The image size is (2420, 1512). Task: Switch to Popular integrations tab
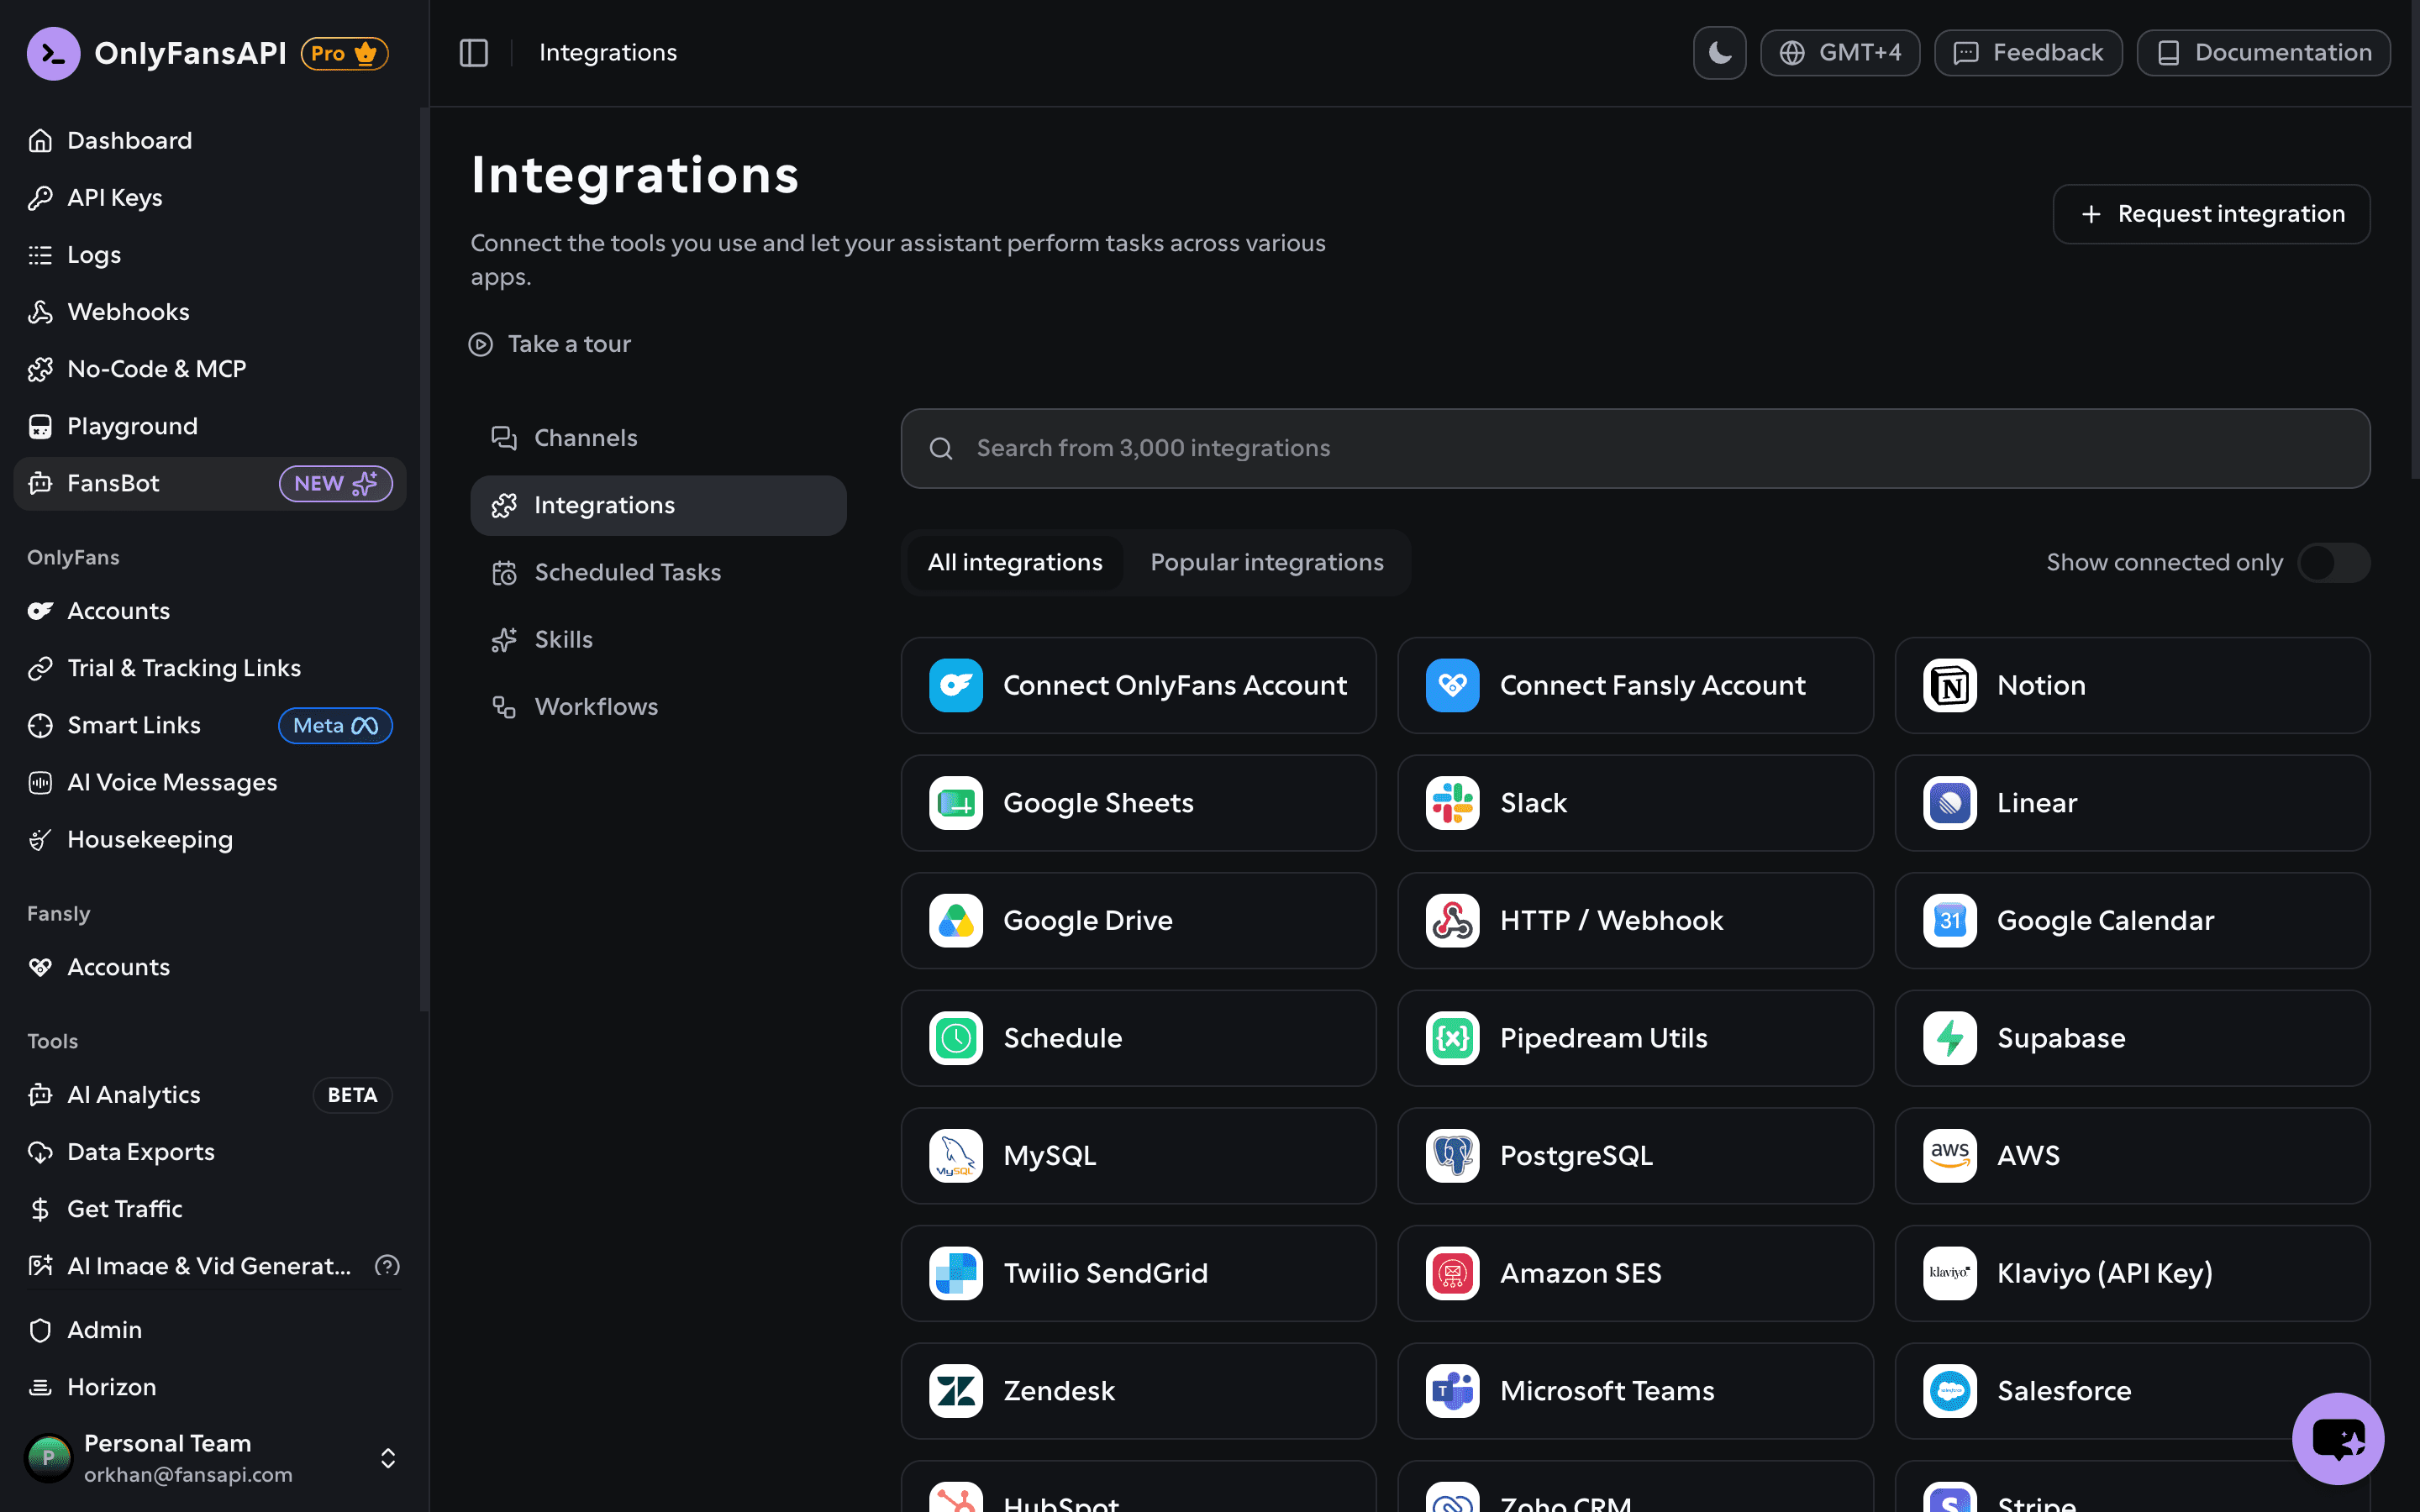pos(1267,563)
